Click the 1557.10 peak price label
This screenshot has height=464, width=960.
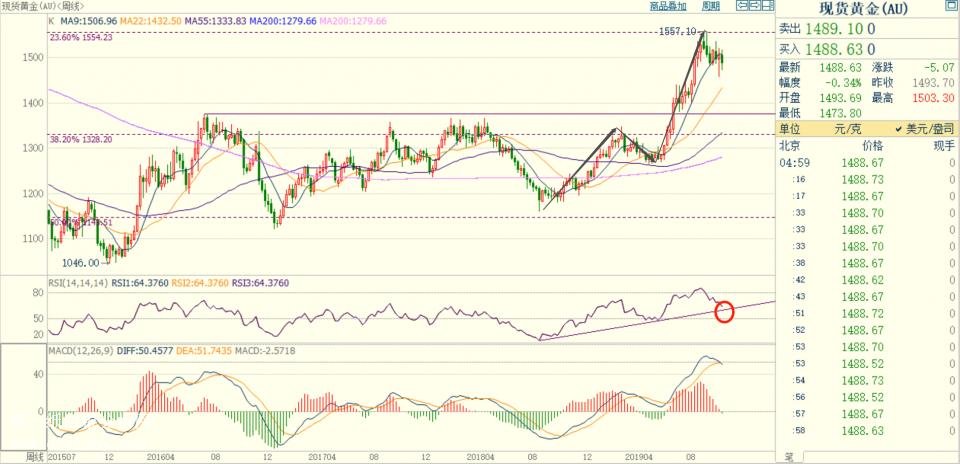(x=677, y=32)
